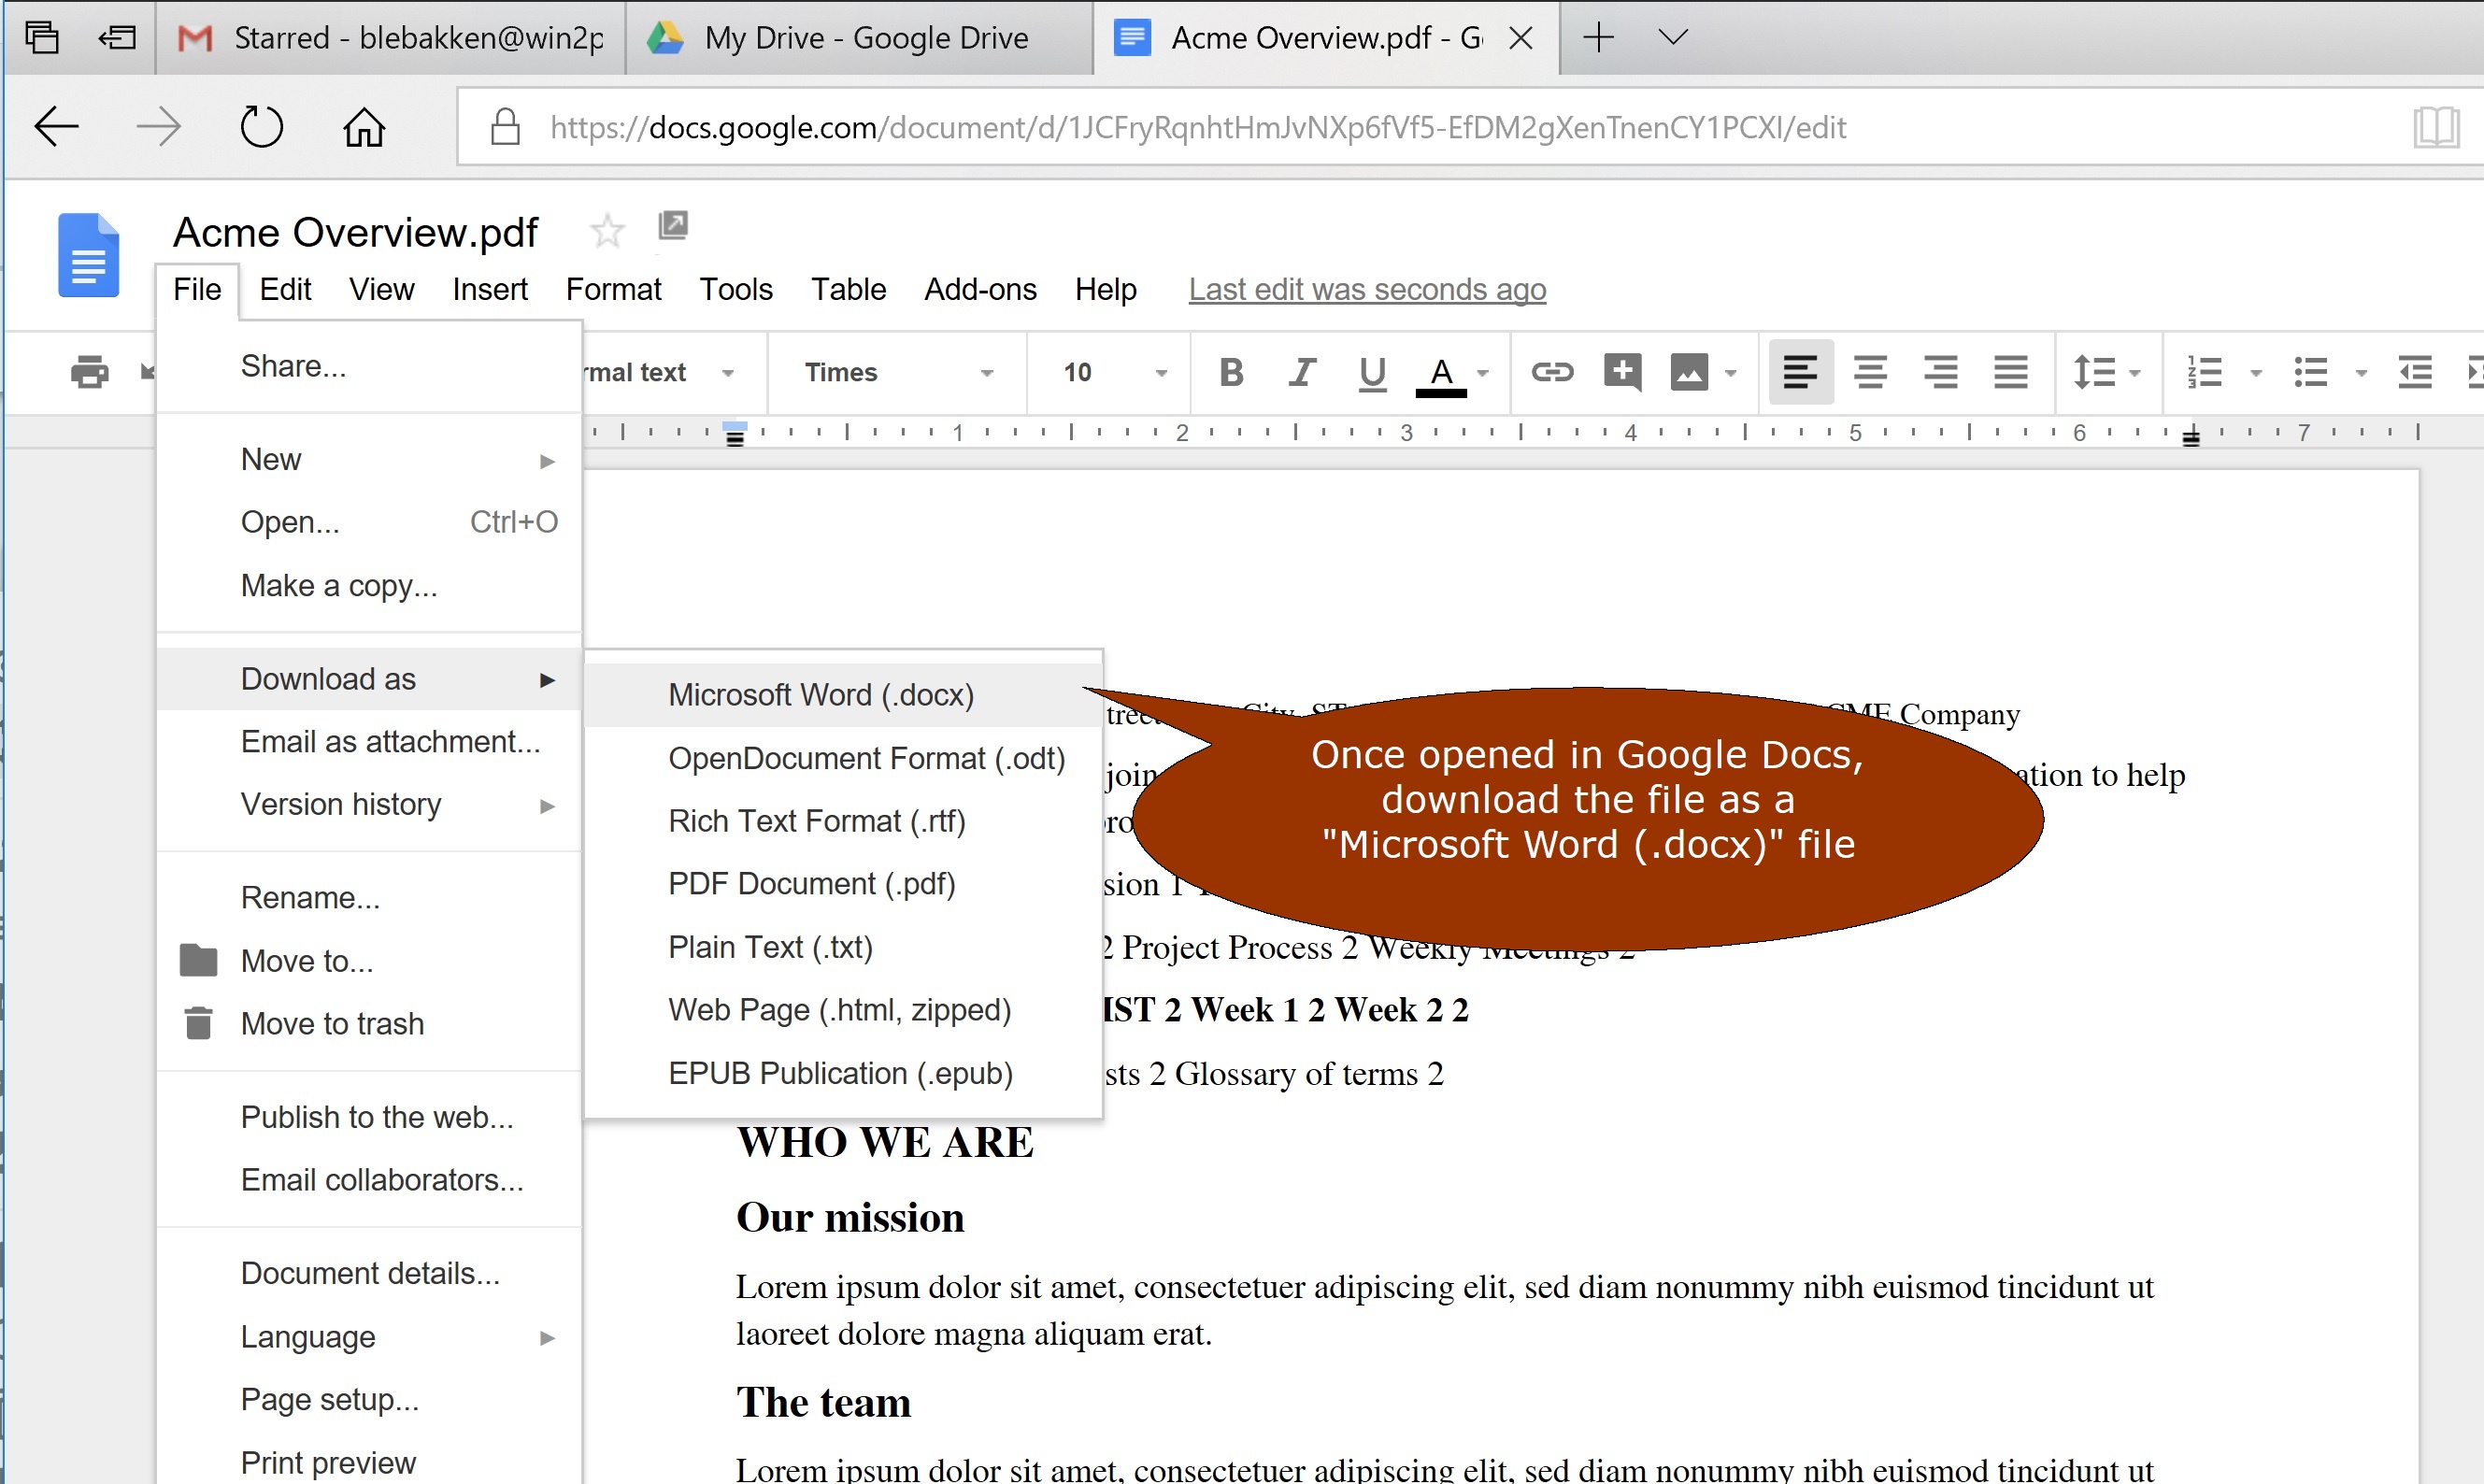Toggle Bold formatting
Viewport: 2484px width, 1484px height.
1232,372
